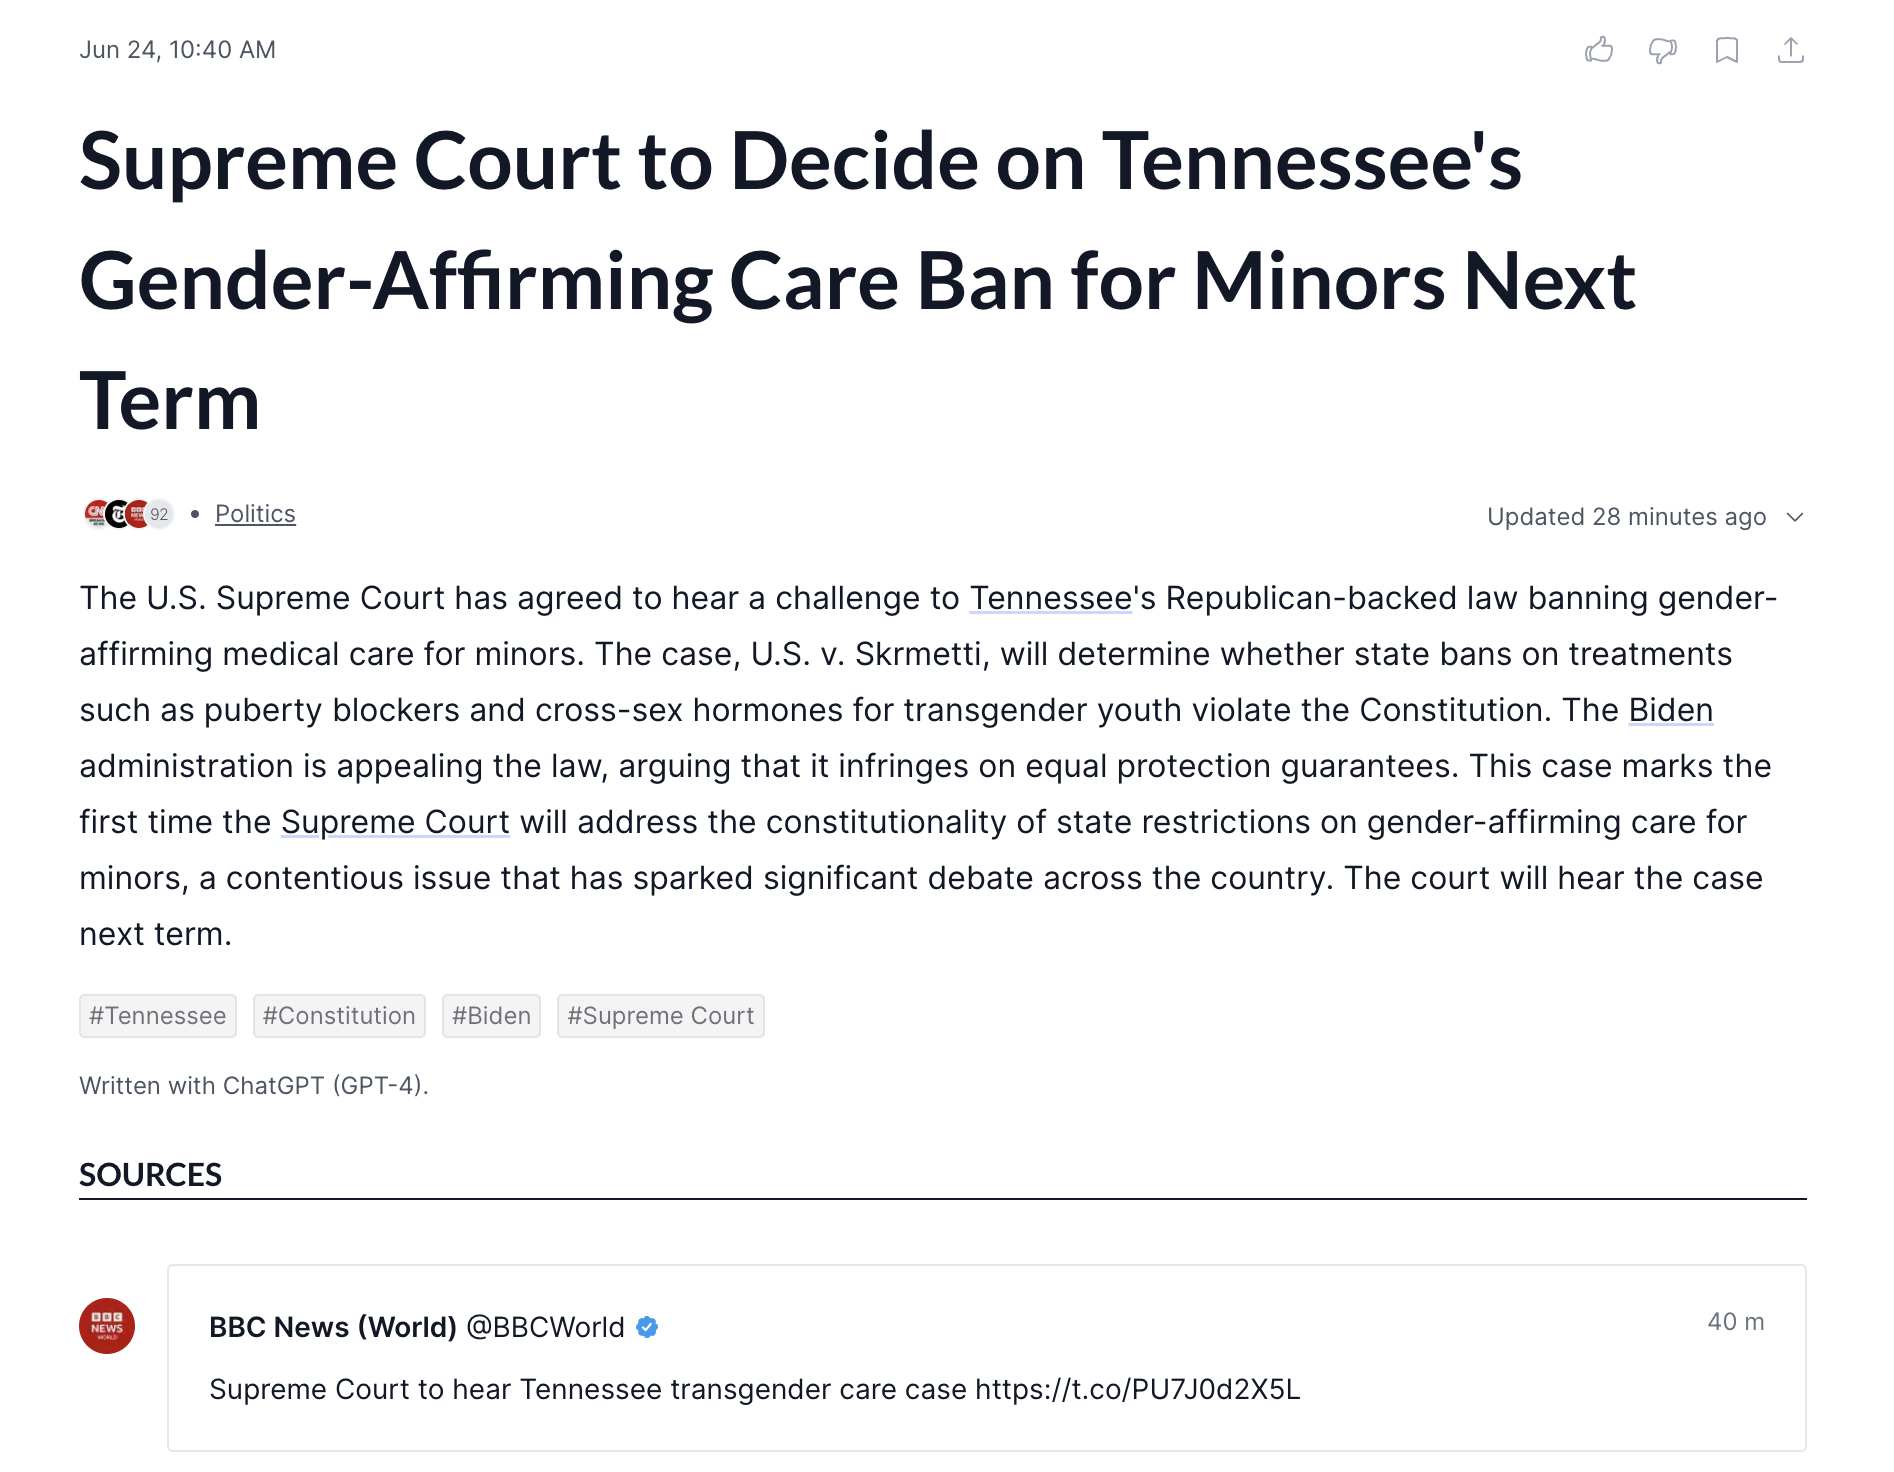Bookmark this article
This screenshot has height=1472, width=1894.
[1727, 50]
